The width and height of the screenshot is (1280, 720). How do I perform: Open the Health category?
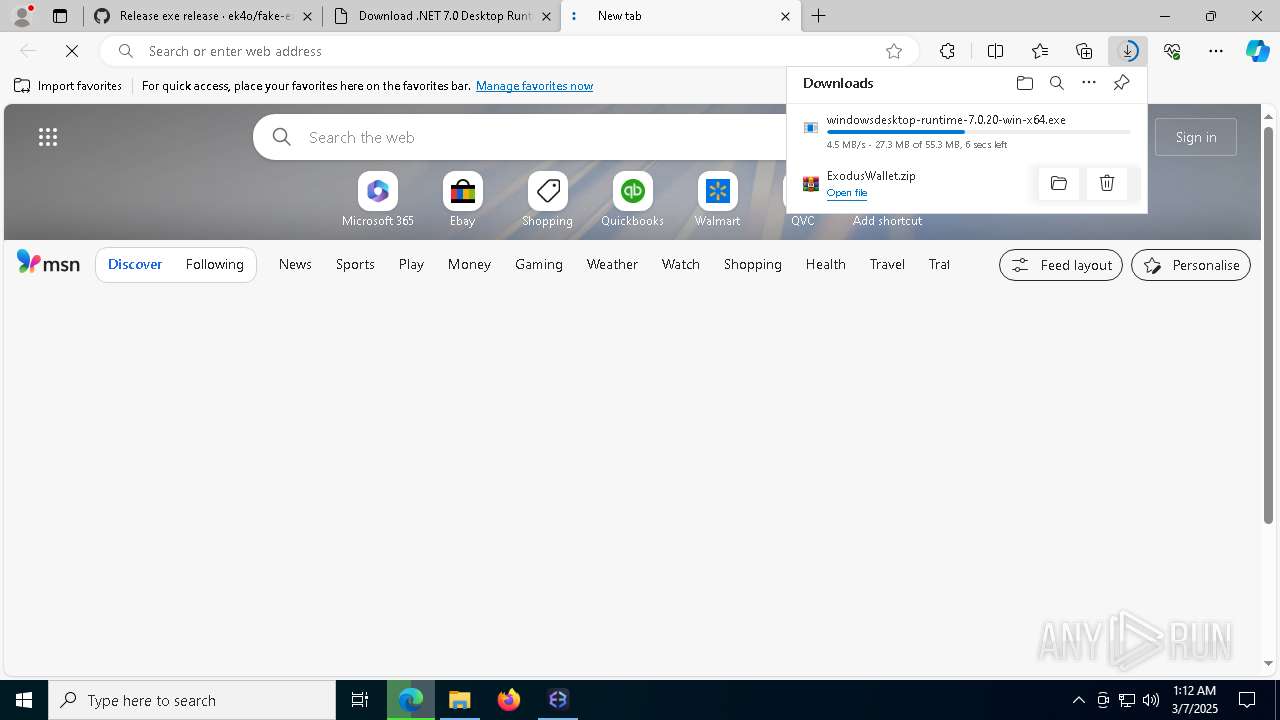point(826,265)
